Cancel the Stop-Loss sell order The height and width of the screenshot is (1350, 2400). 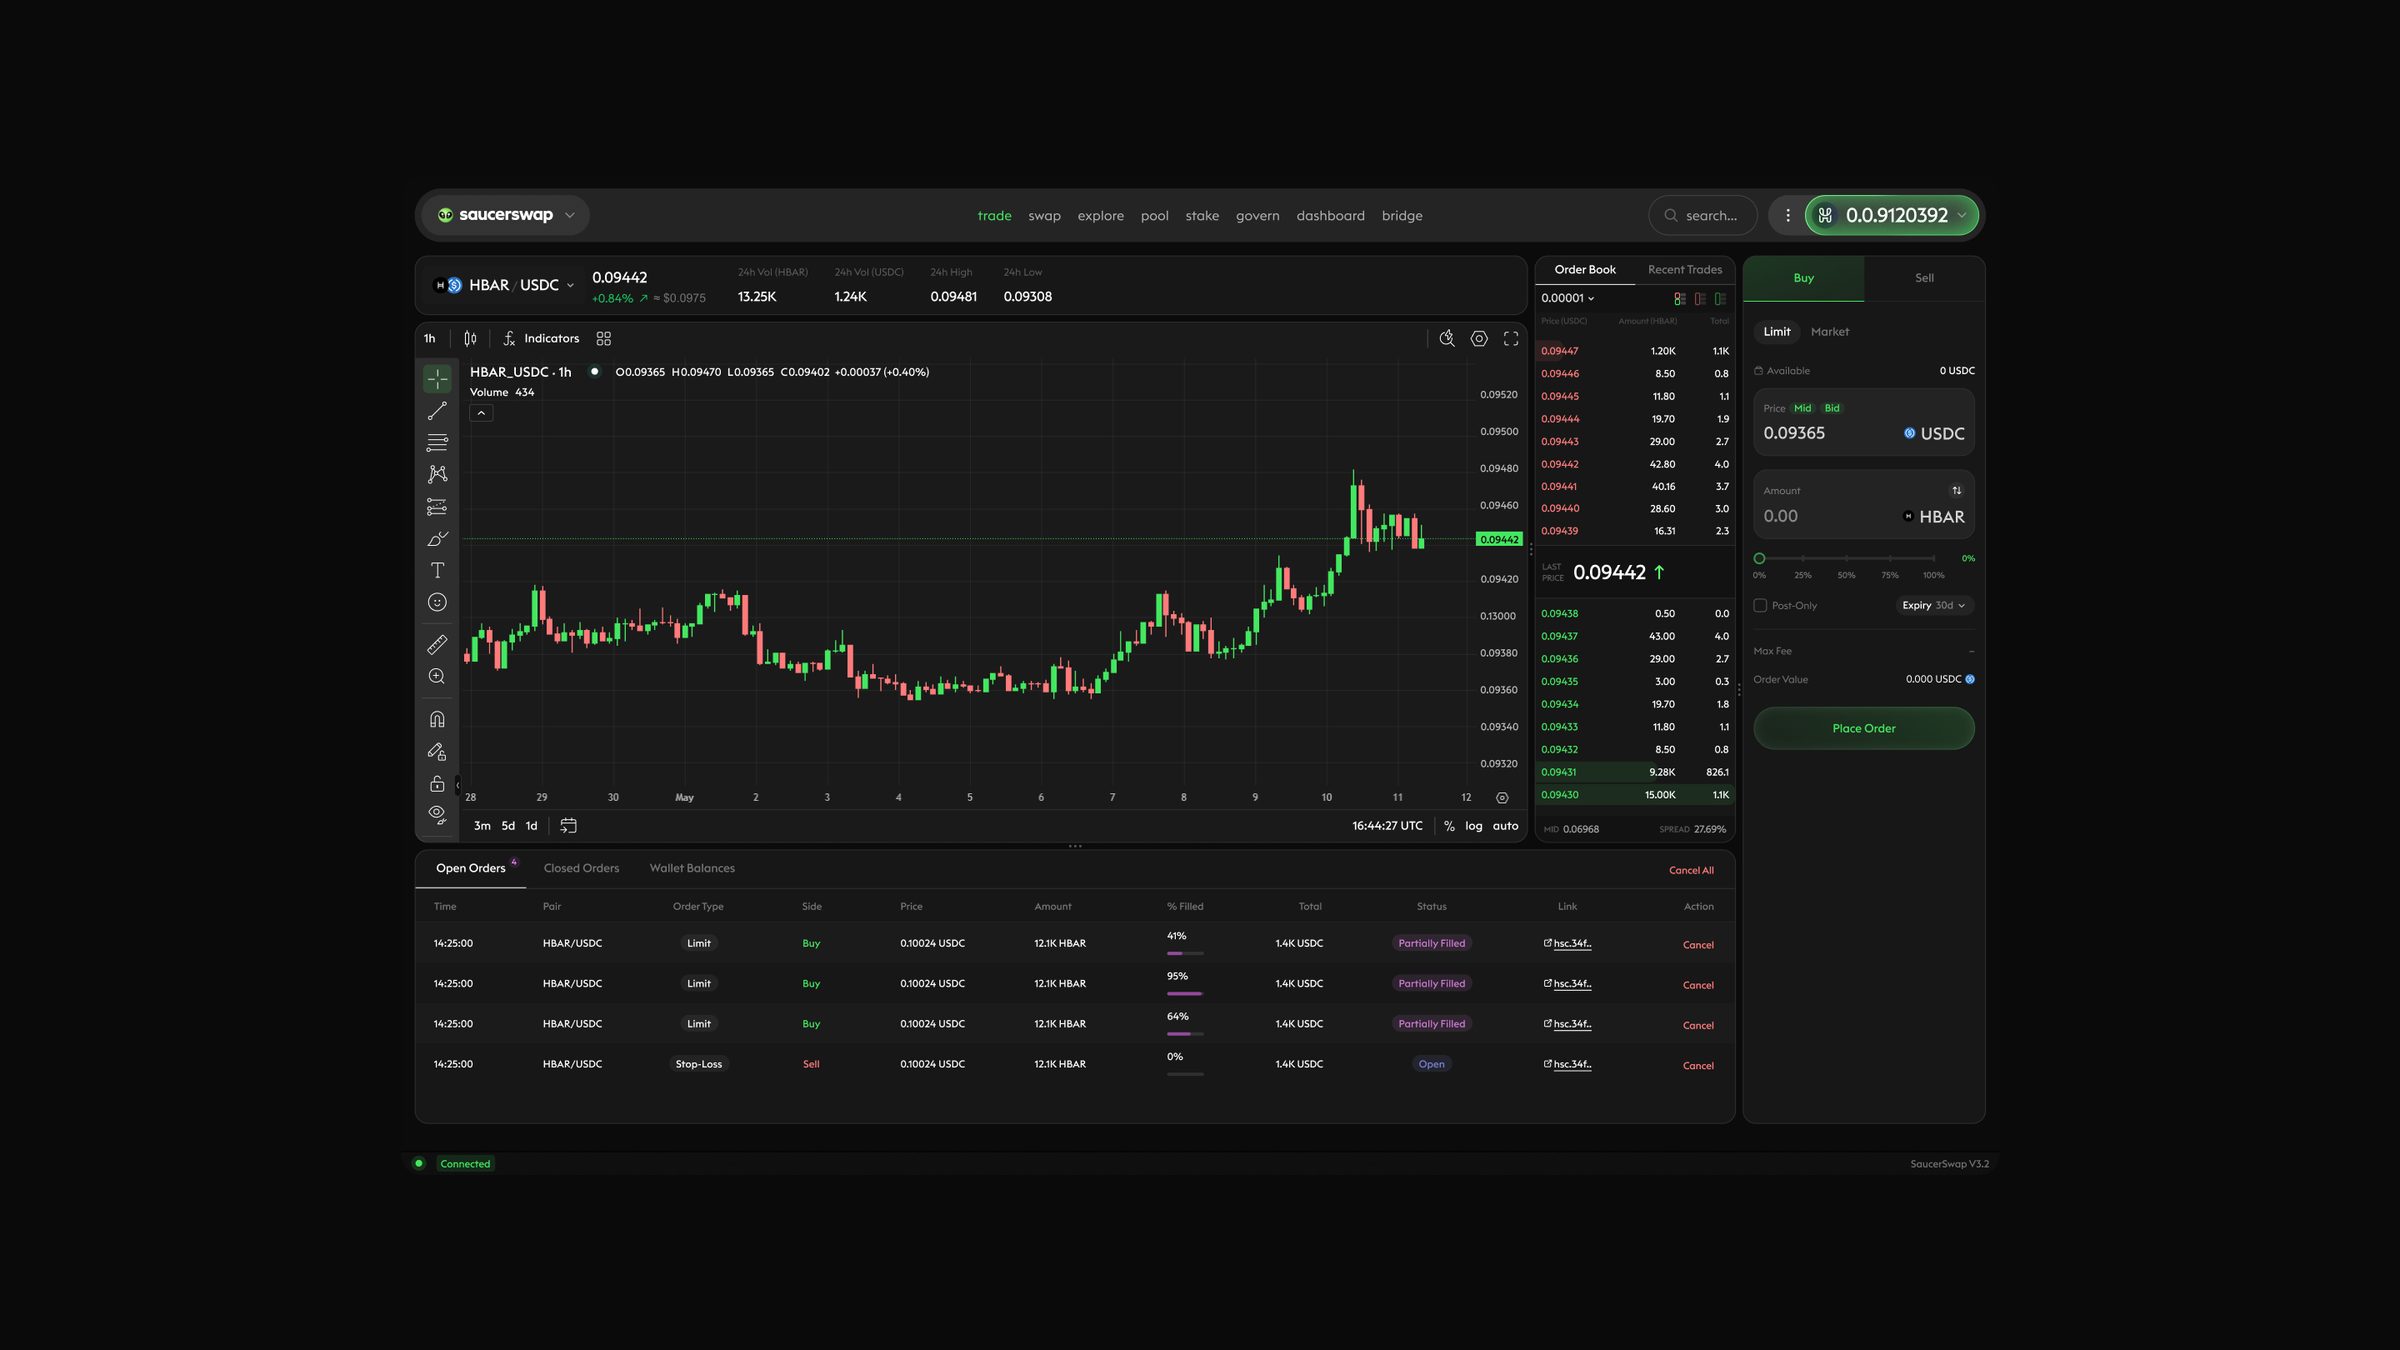(1698, 1066)
